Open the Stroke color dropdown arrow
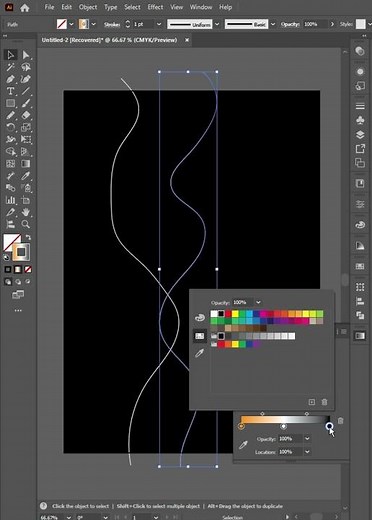Viewport: 372px width, 520px height. [x=94, y=24]
